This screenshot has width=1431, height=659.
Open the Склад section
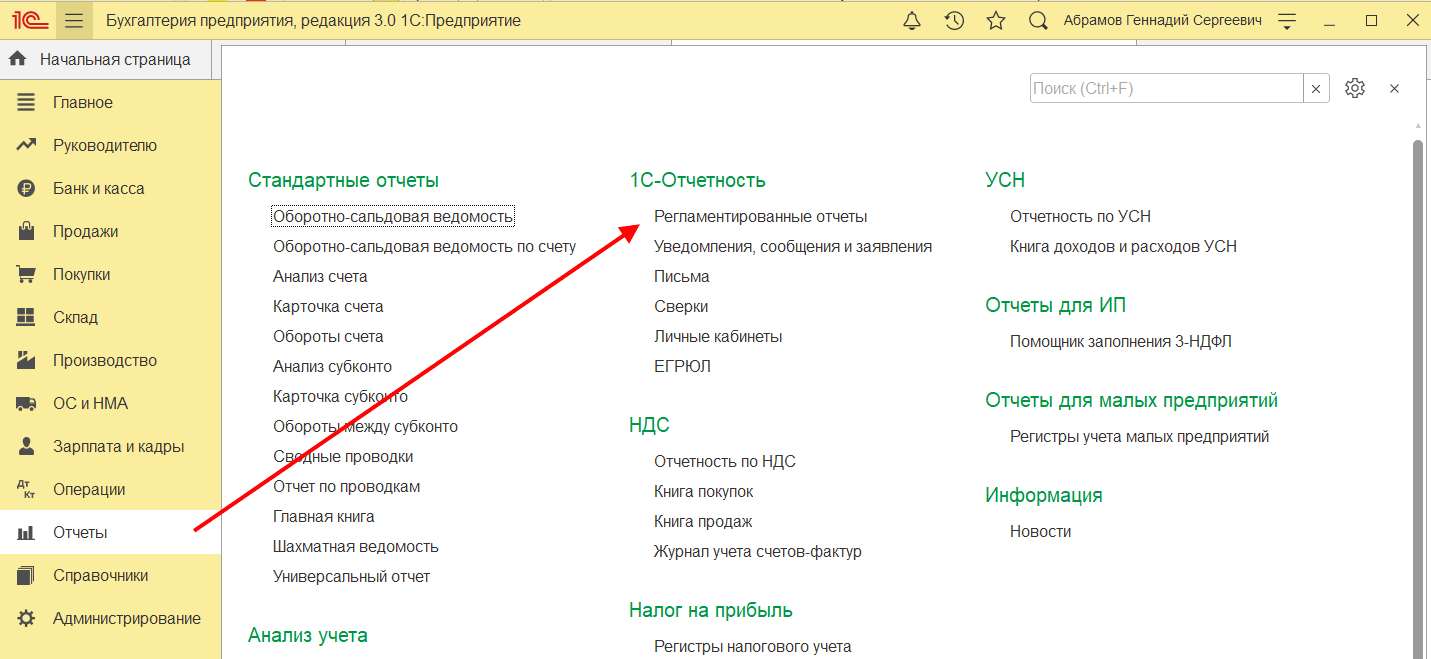[x=76, y=317]
